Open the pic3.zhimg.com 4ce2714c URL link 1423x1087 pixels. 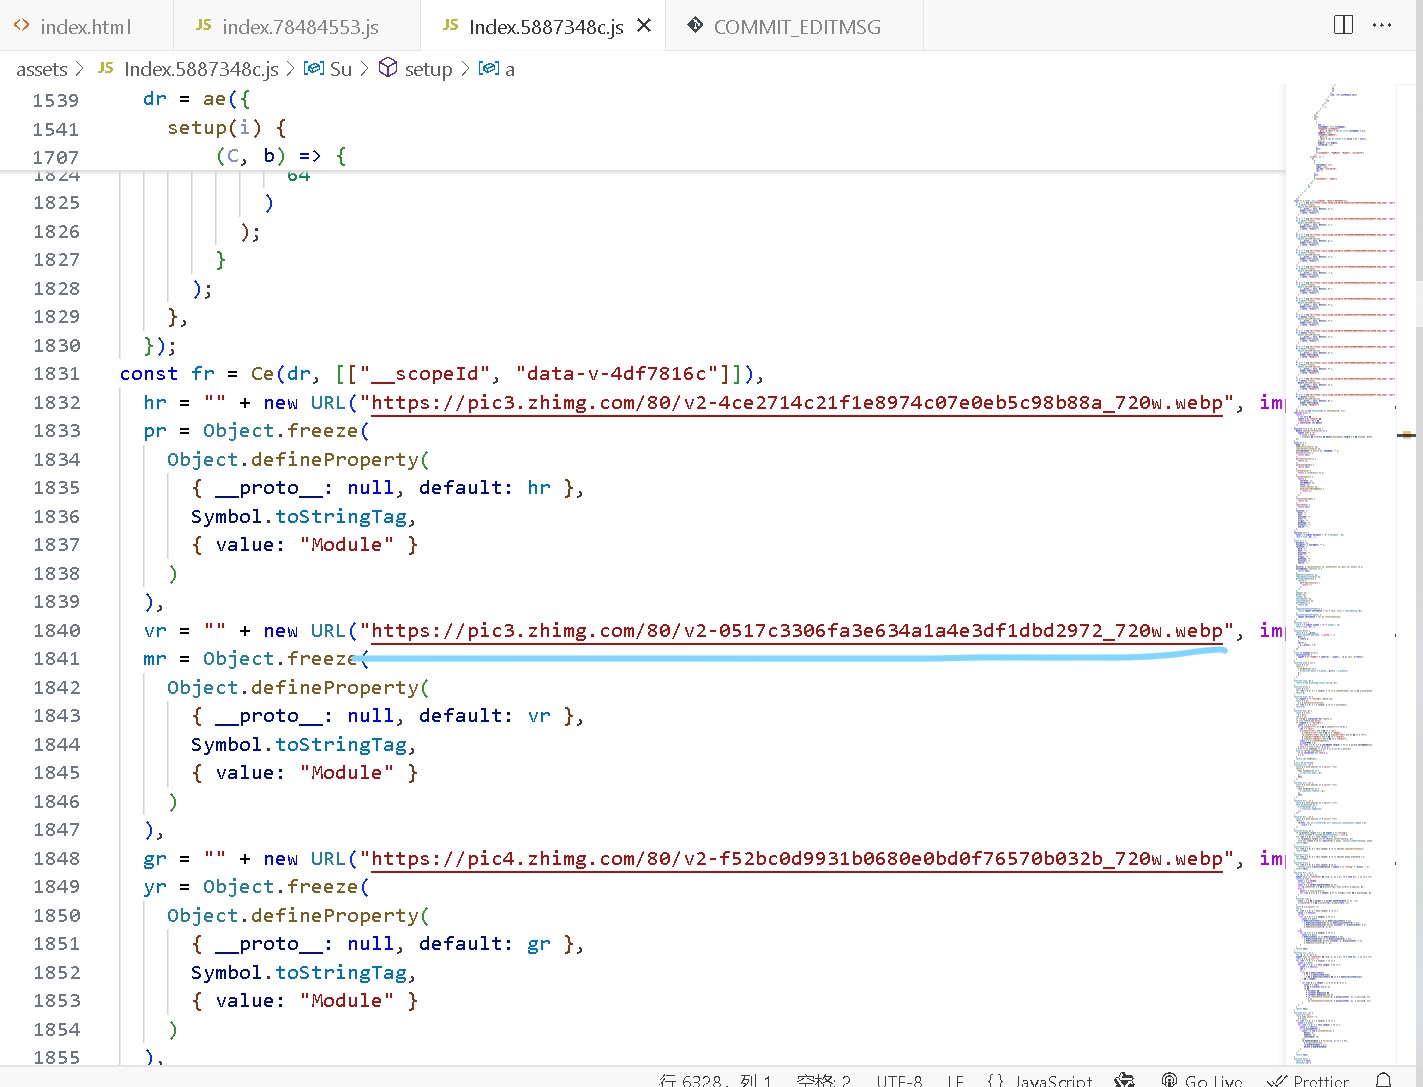tap(797, 403)
